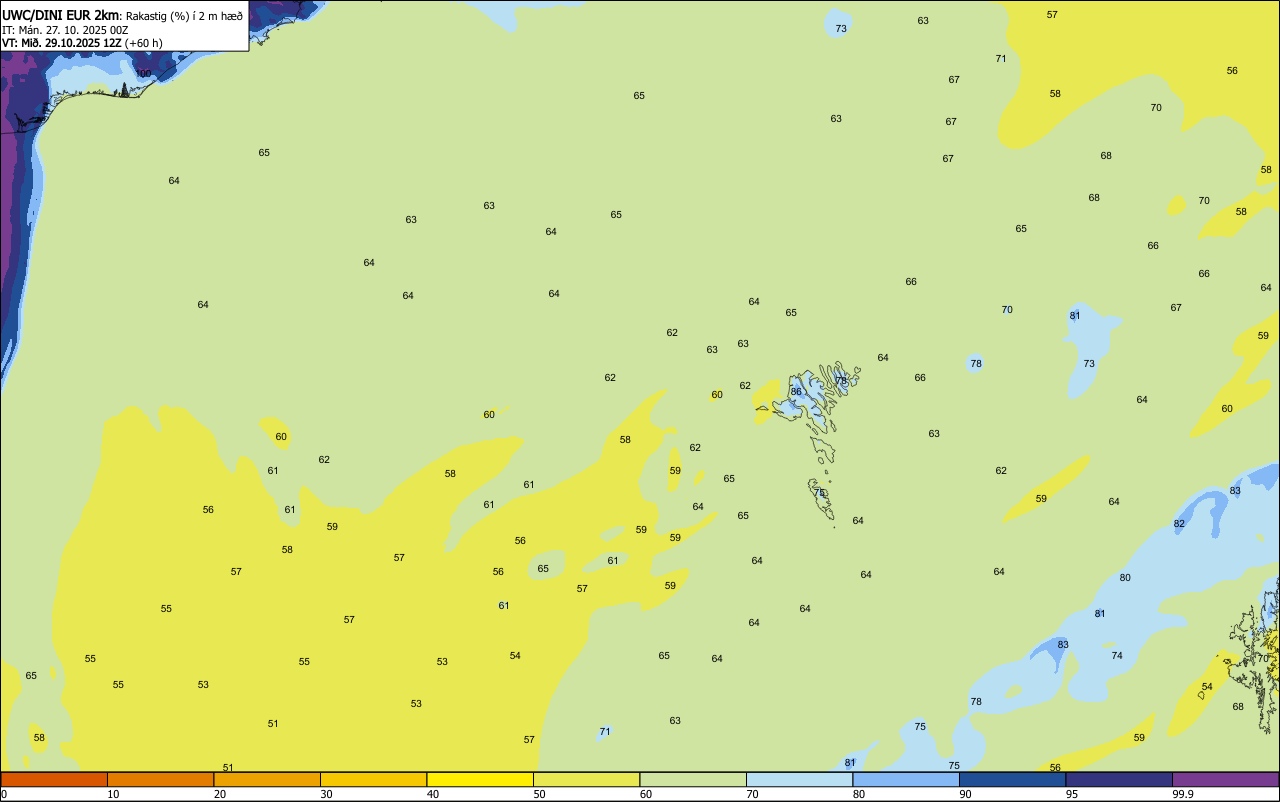
Task: Click the 10–20 orange legend swatch
Action: [x=160, y=779]
